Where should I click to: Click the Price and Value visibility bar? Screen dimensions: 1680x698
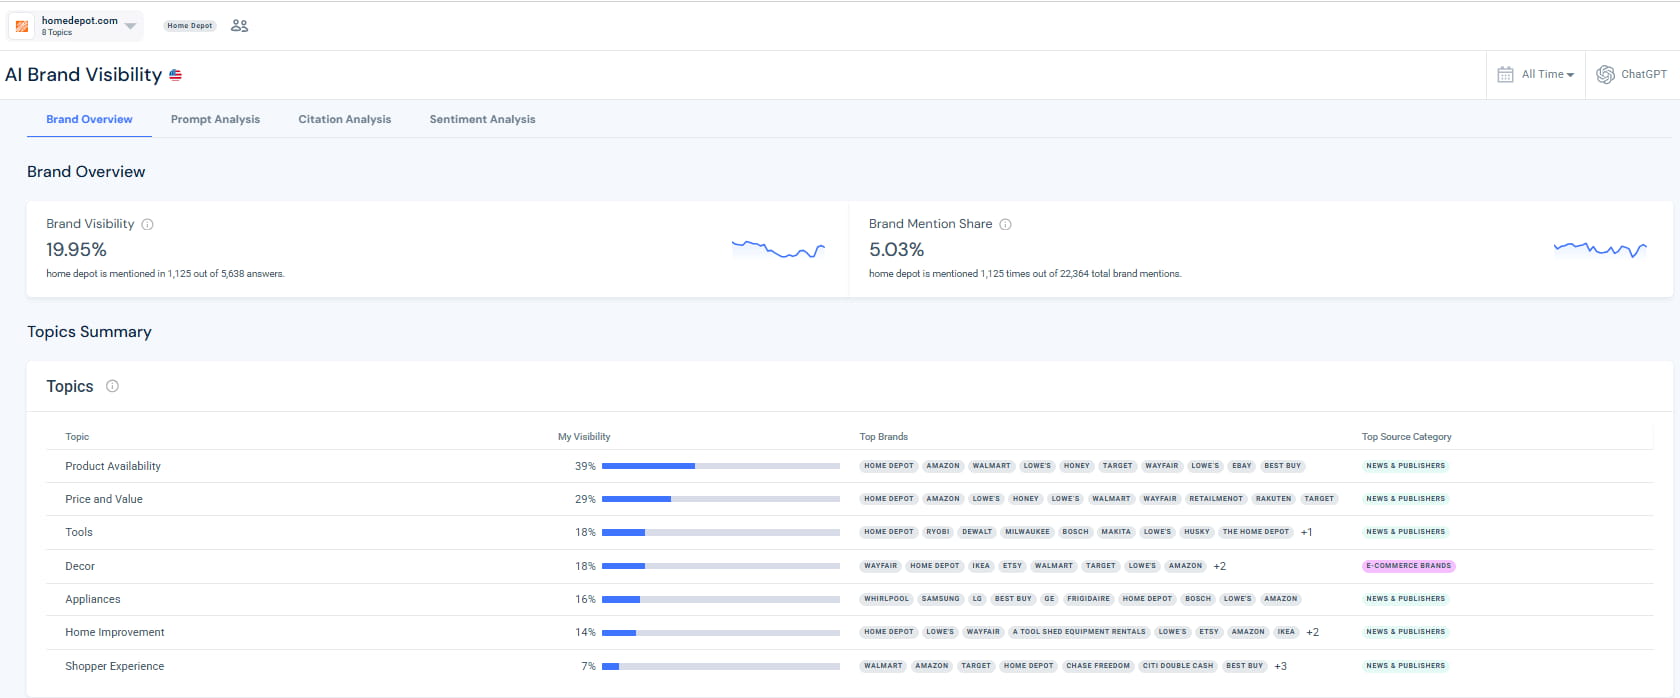click(720, 499)
